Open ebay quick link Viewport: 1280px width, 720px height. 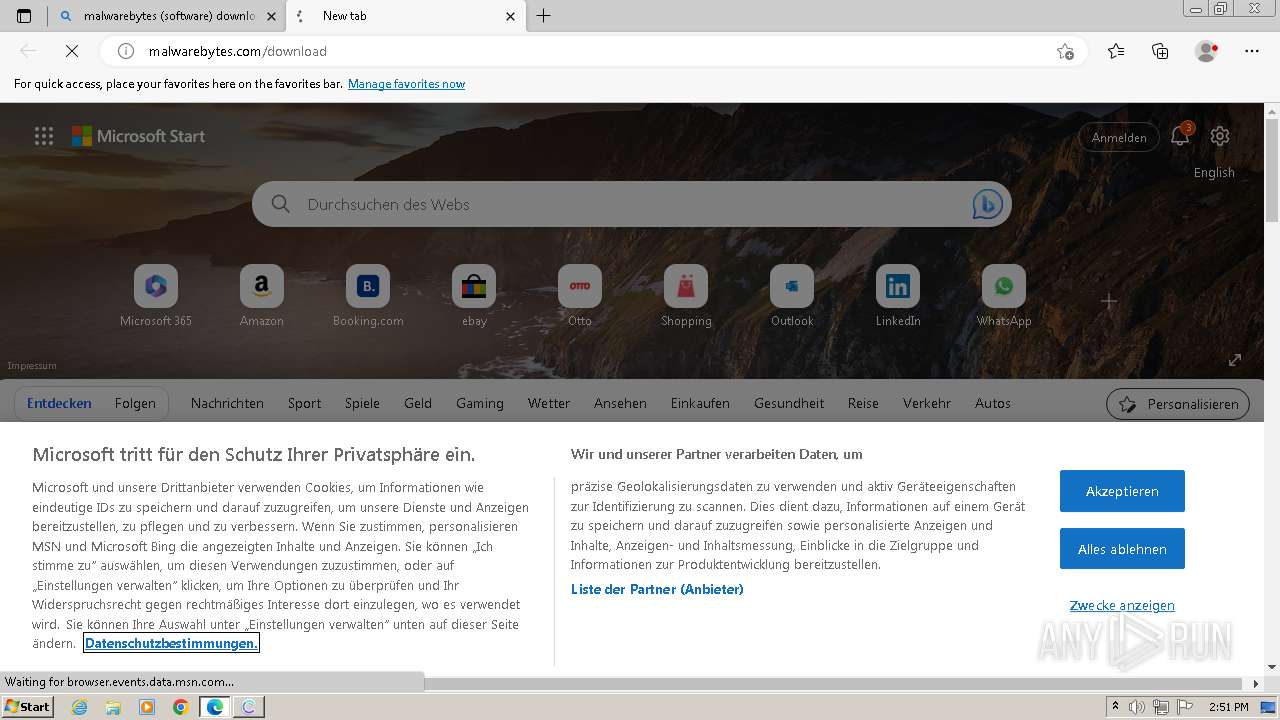[x=474, y=296]
